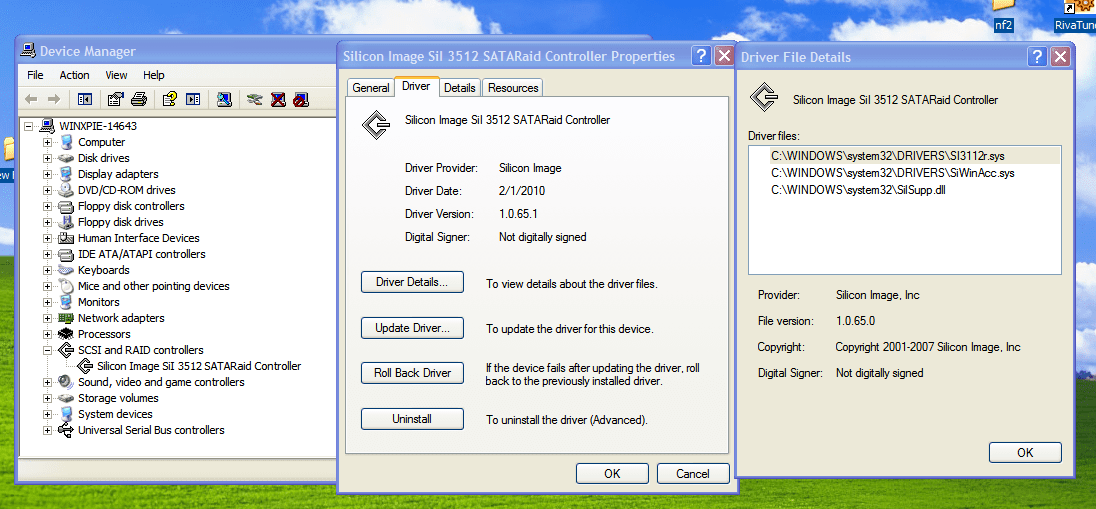The width and height of the screenshot is (1096, 509).
Task: Switch to the General tab
Action: click(x=371, y=87)
